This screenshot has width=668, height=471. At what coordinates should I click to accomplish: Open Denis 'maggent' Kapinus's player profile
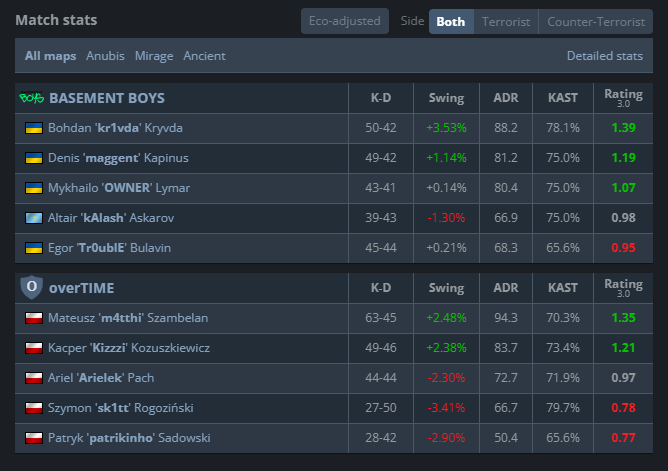(118, 158)
